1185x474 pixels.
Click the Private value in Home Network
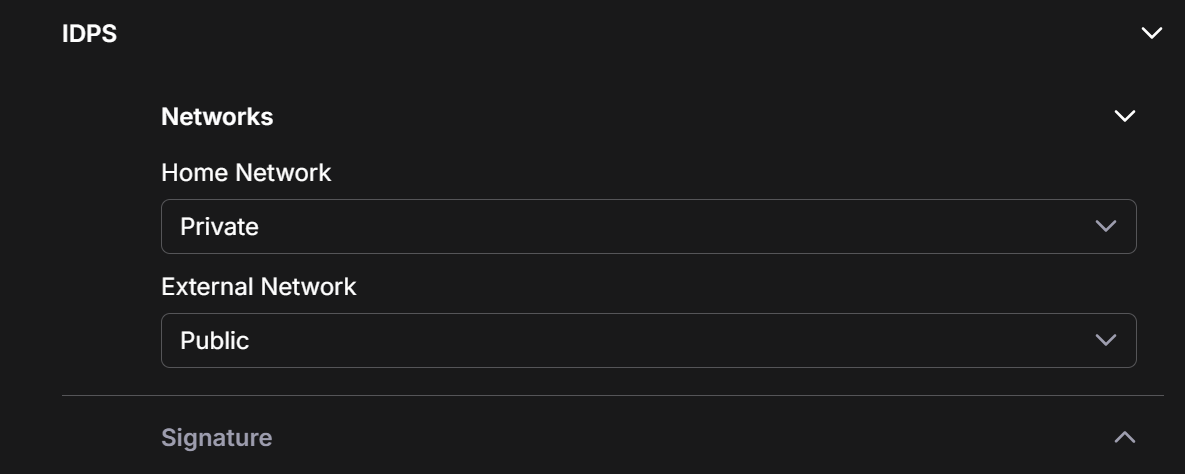pos(219,227)
